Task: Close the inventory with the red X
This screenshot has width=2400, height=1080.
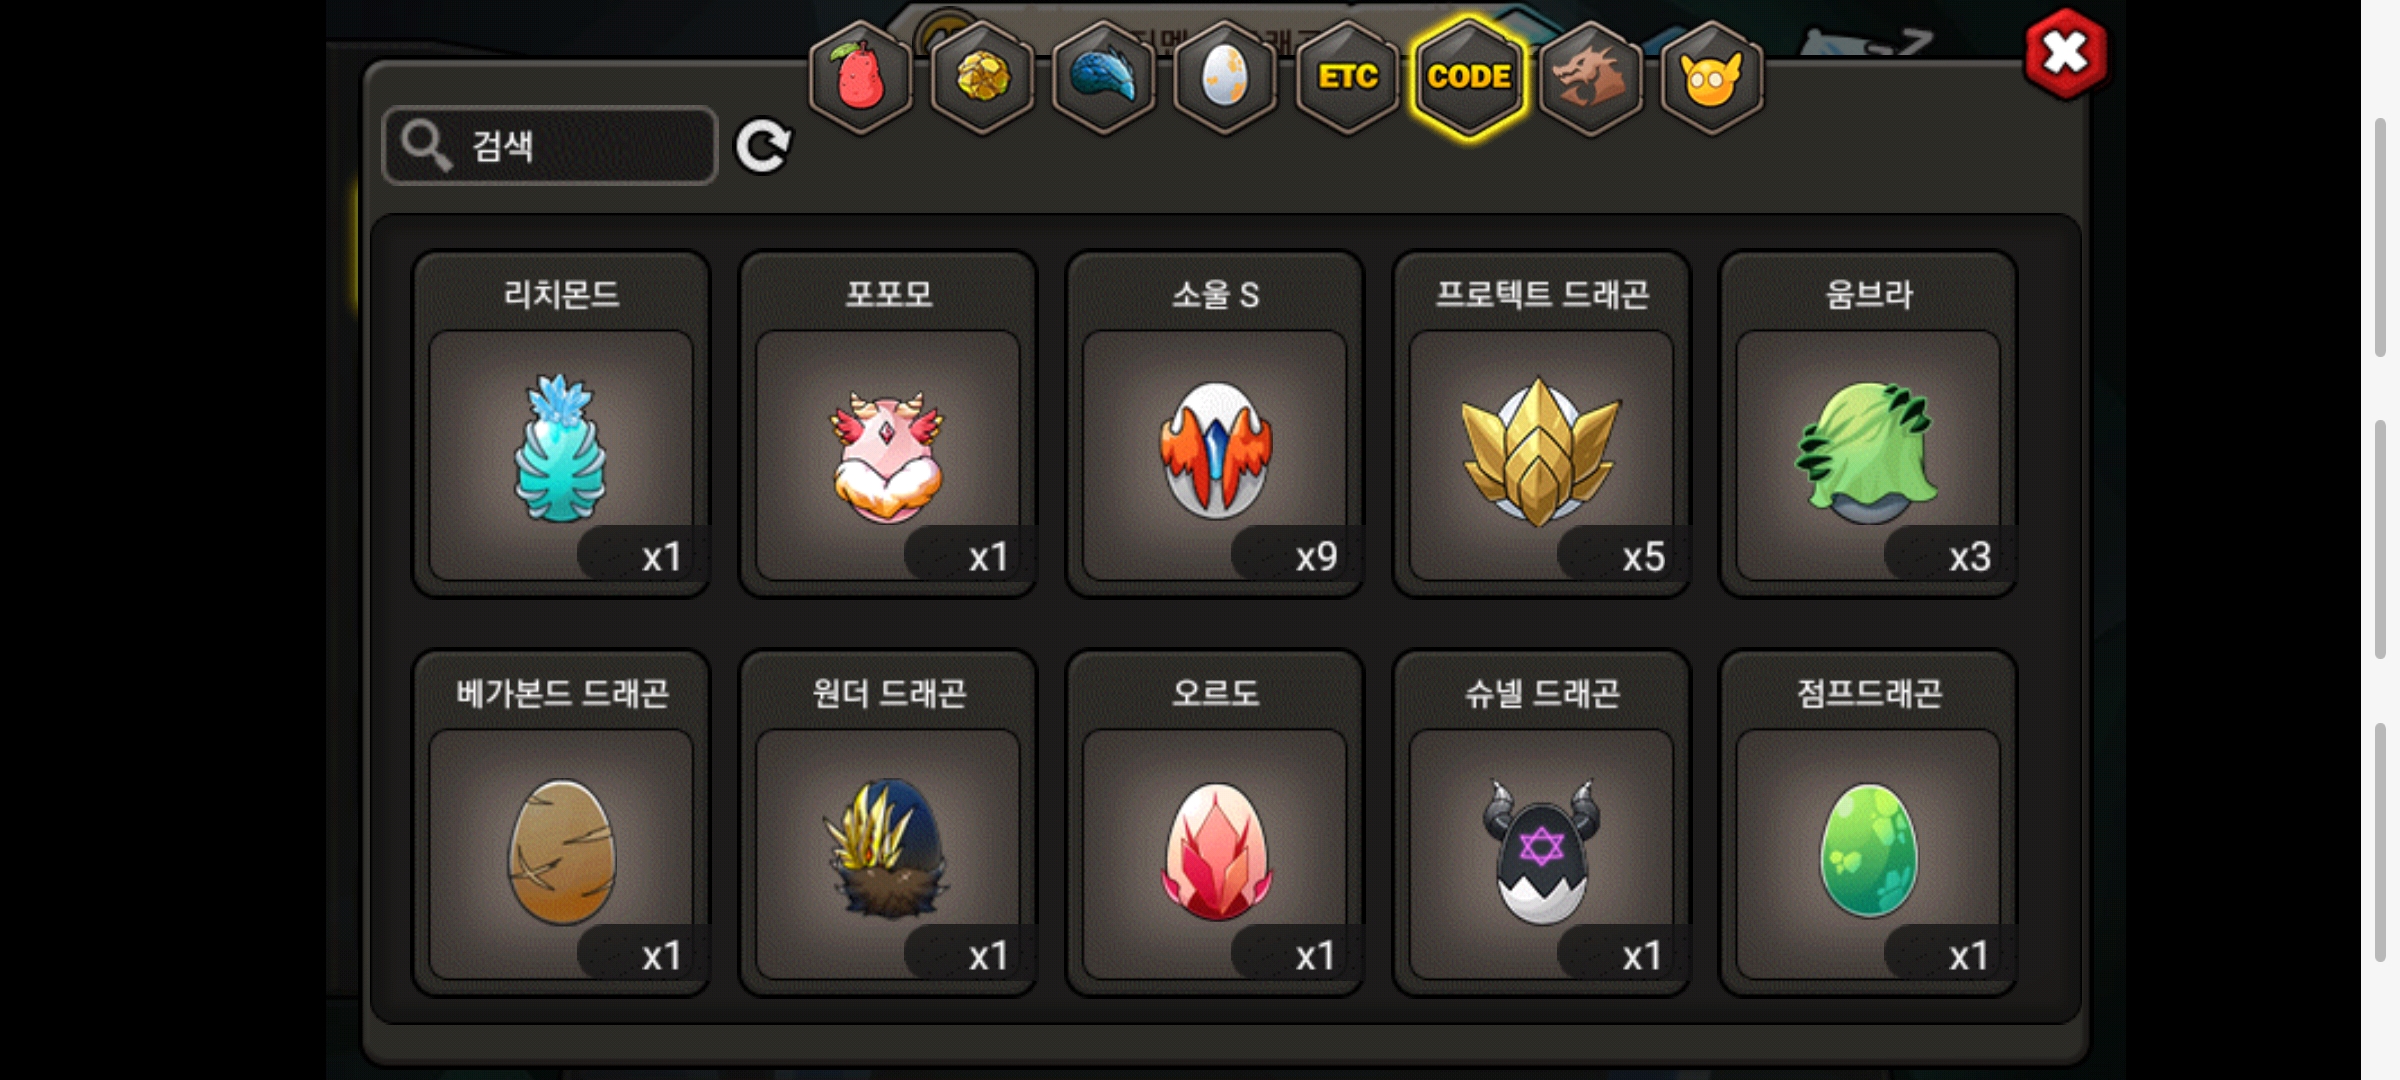Action: pos(2065,54)
